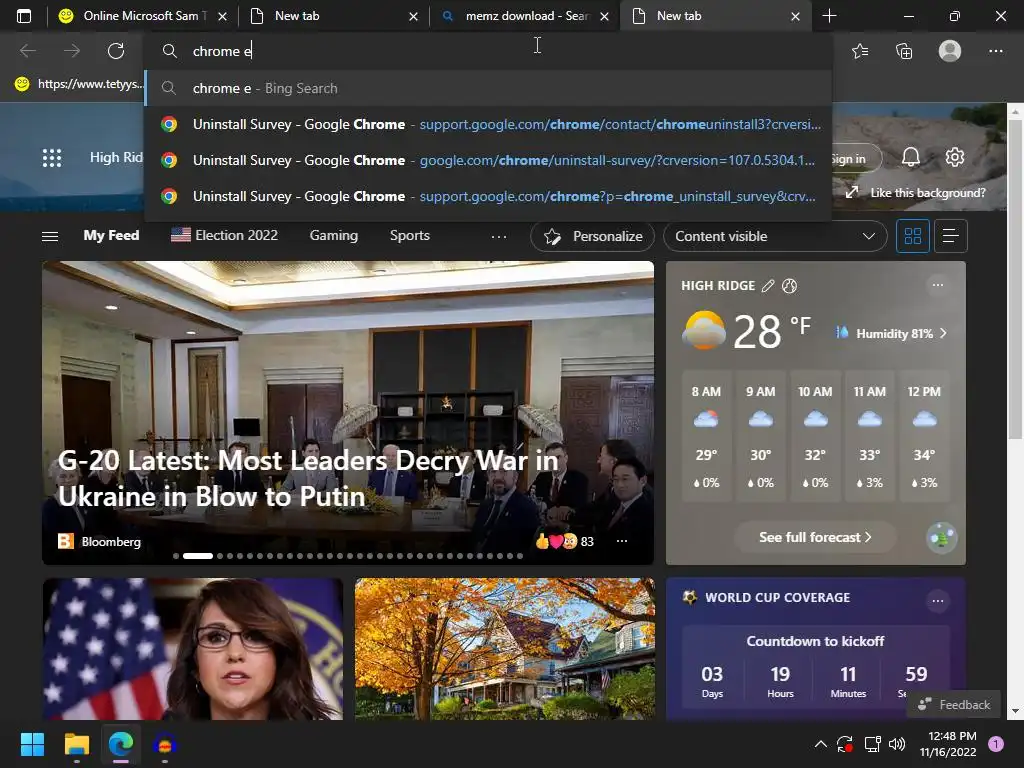Click the article reactions emoji count
This screenshot has height=768, width=1024.
click(564, 541)
